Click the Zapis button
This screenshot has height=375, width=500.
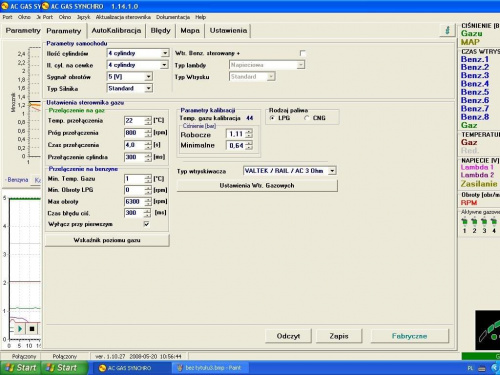339,336
